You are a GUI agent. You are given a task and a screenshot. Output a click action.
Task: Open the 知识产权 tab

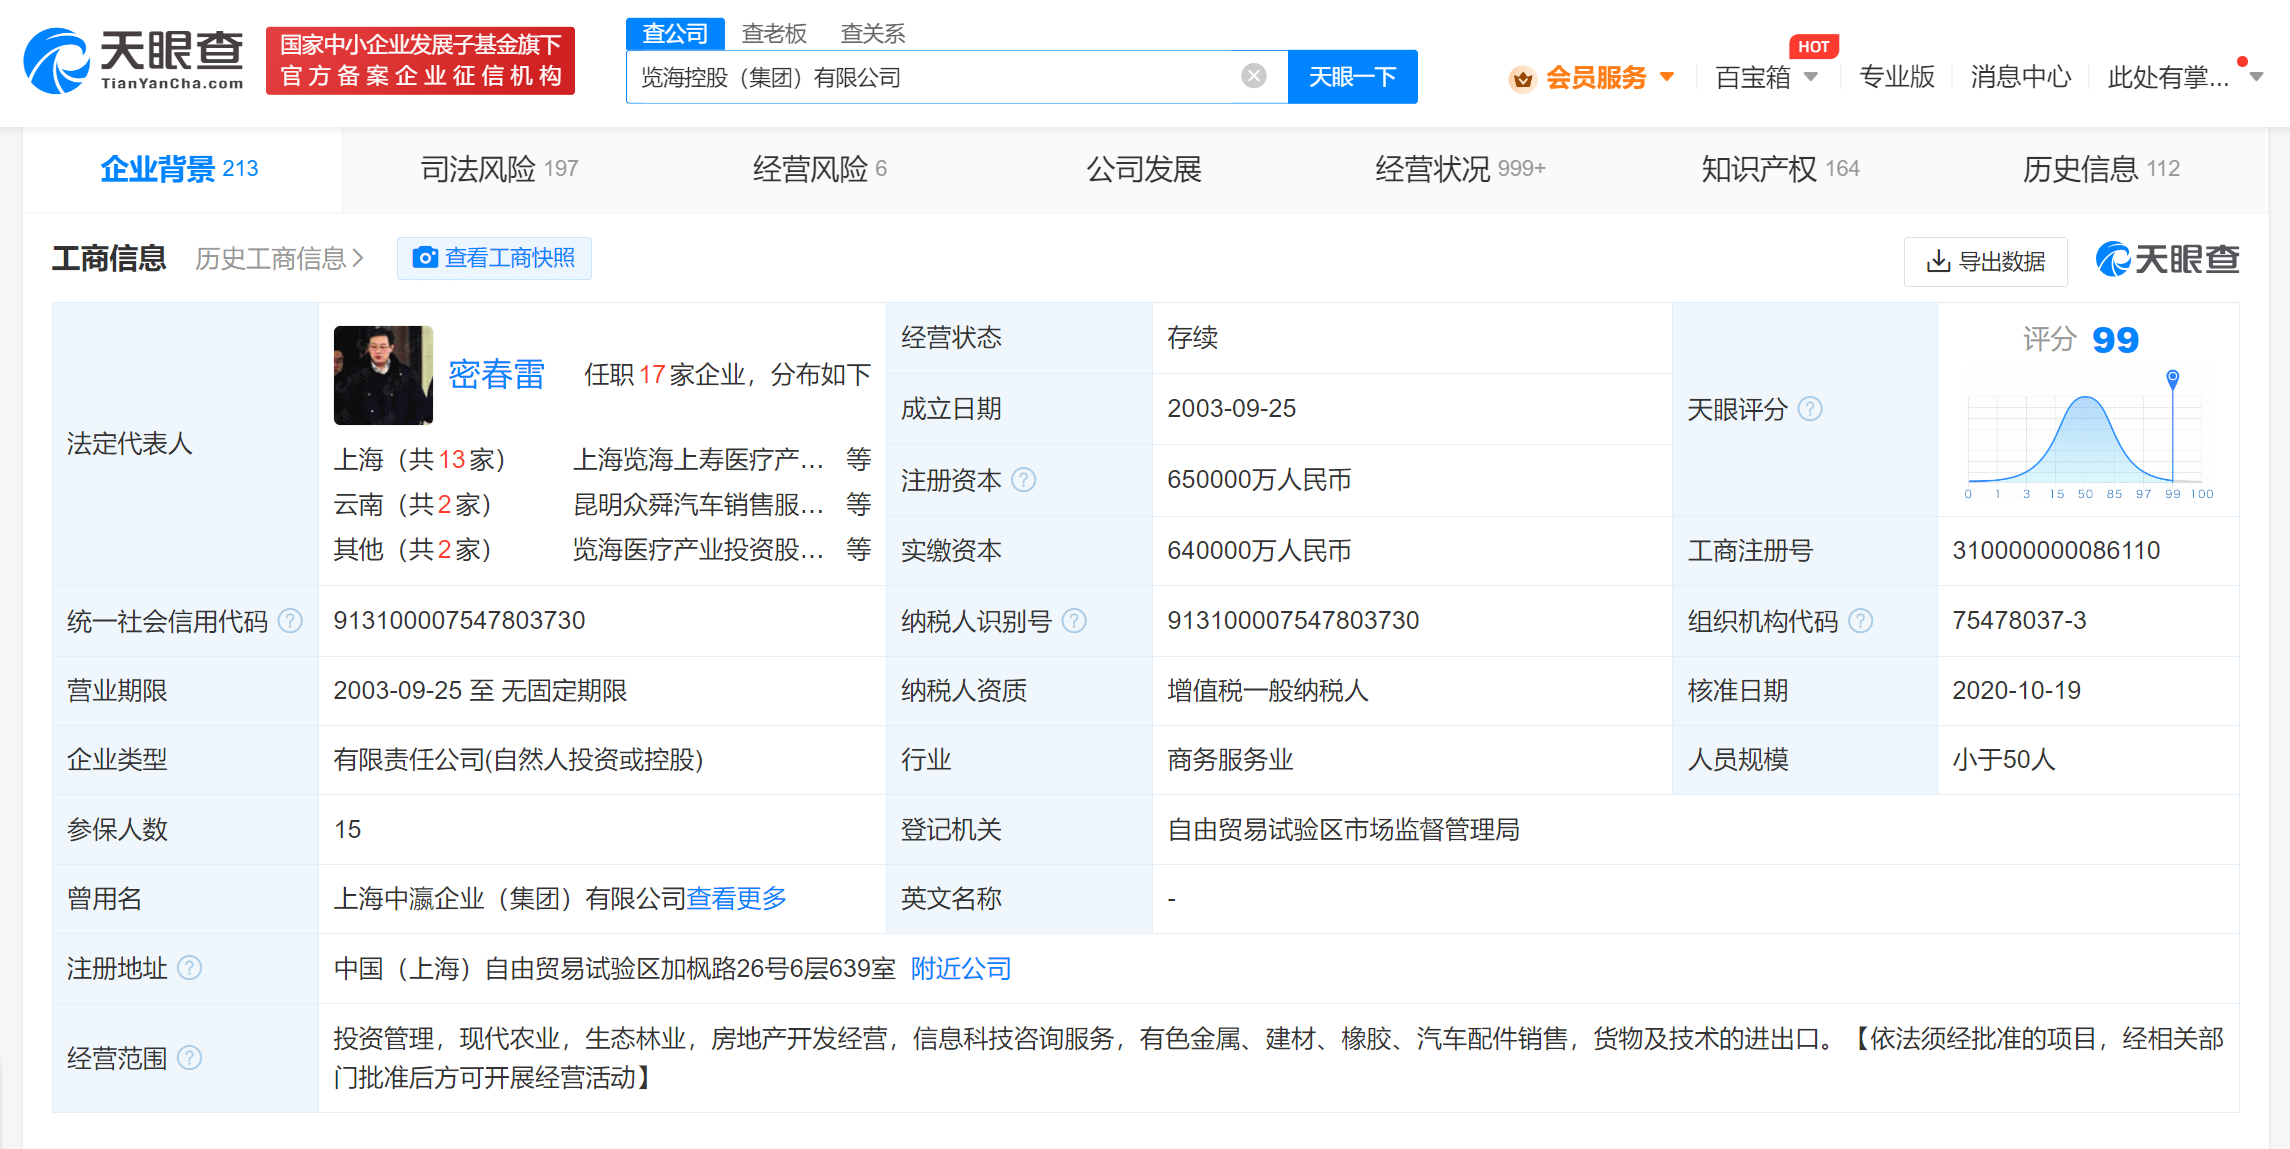click(x=1779, y=169)
